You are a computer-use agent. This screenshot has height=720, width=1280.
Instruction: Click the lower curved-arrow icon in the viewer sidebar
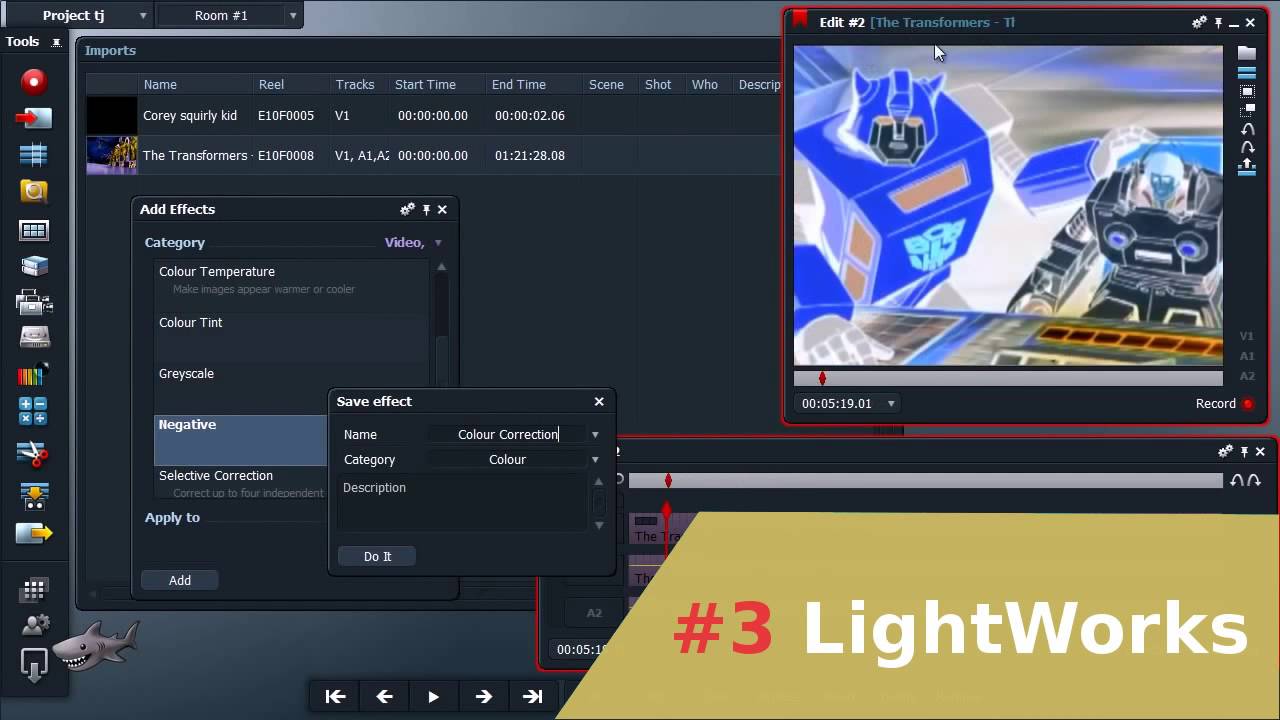tap(1247, 148)
